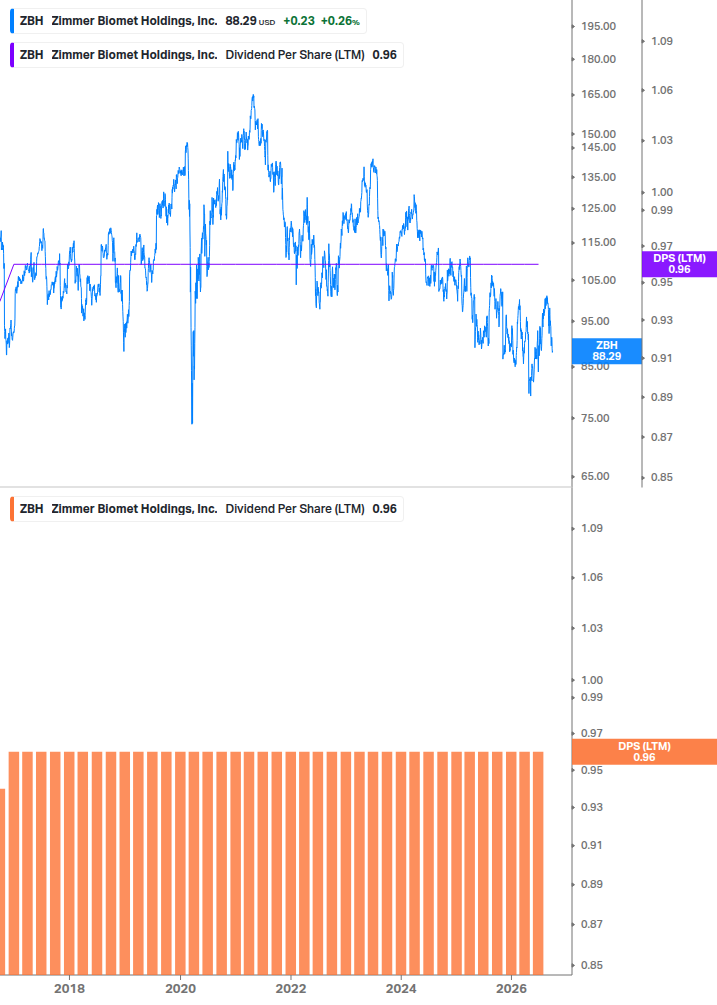Click the 2024 label on time axis
Image resolution: width=717 pixels, height=1005 pixels.
coord(401,988)
